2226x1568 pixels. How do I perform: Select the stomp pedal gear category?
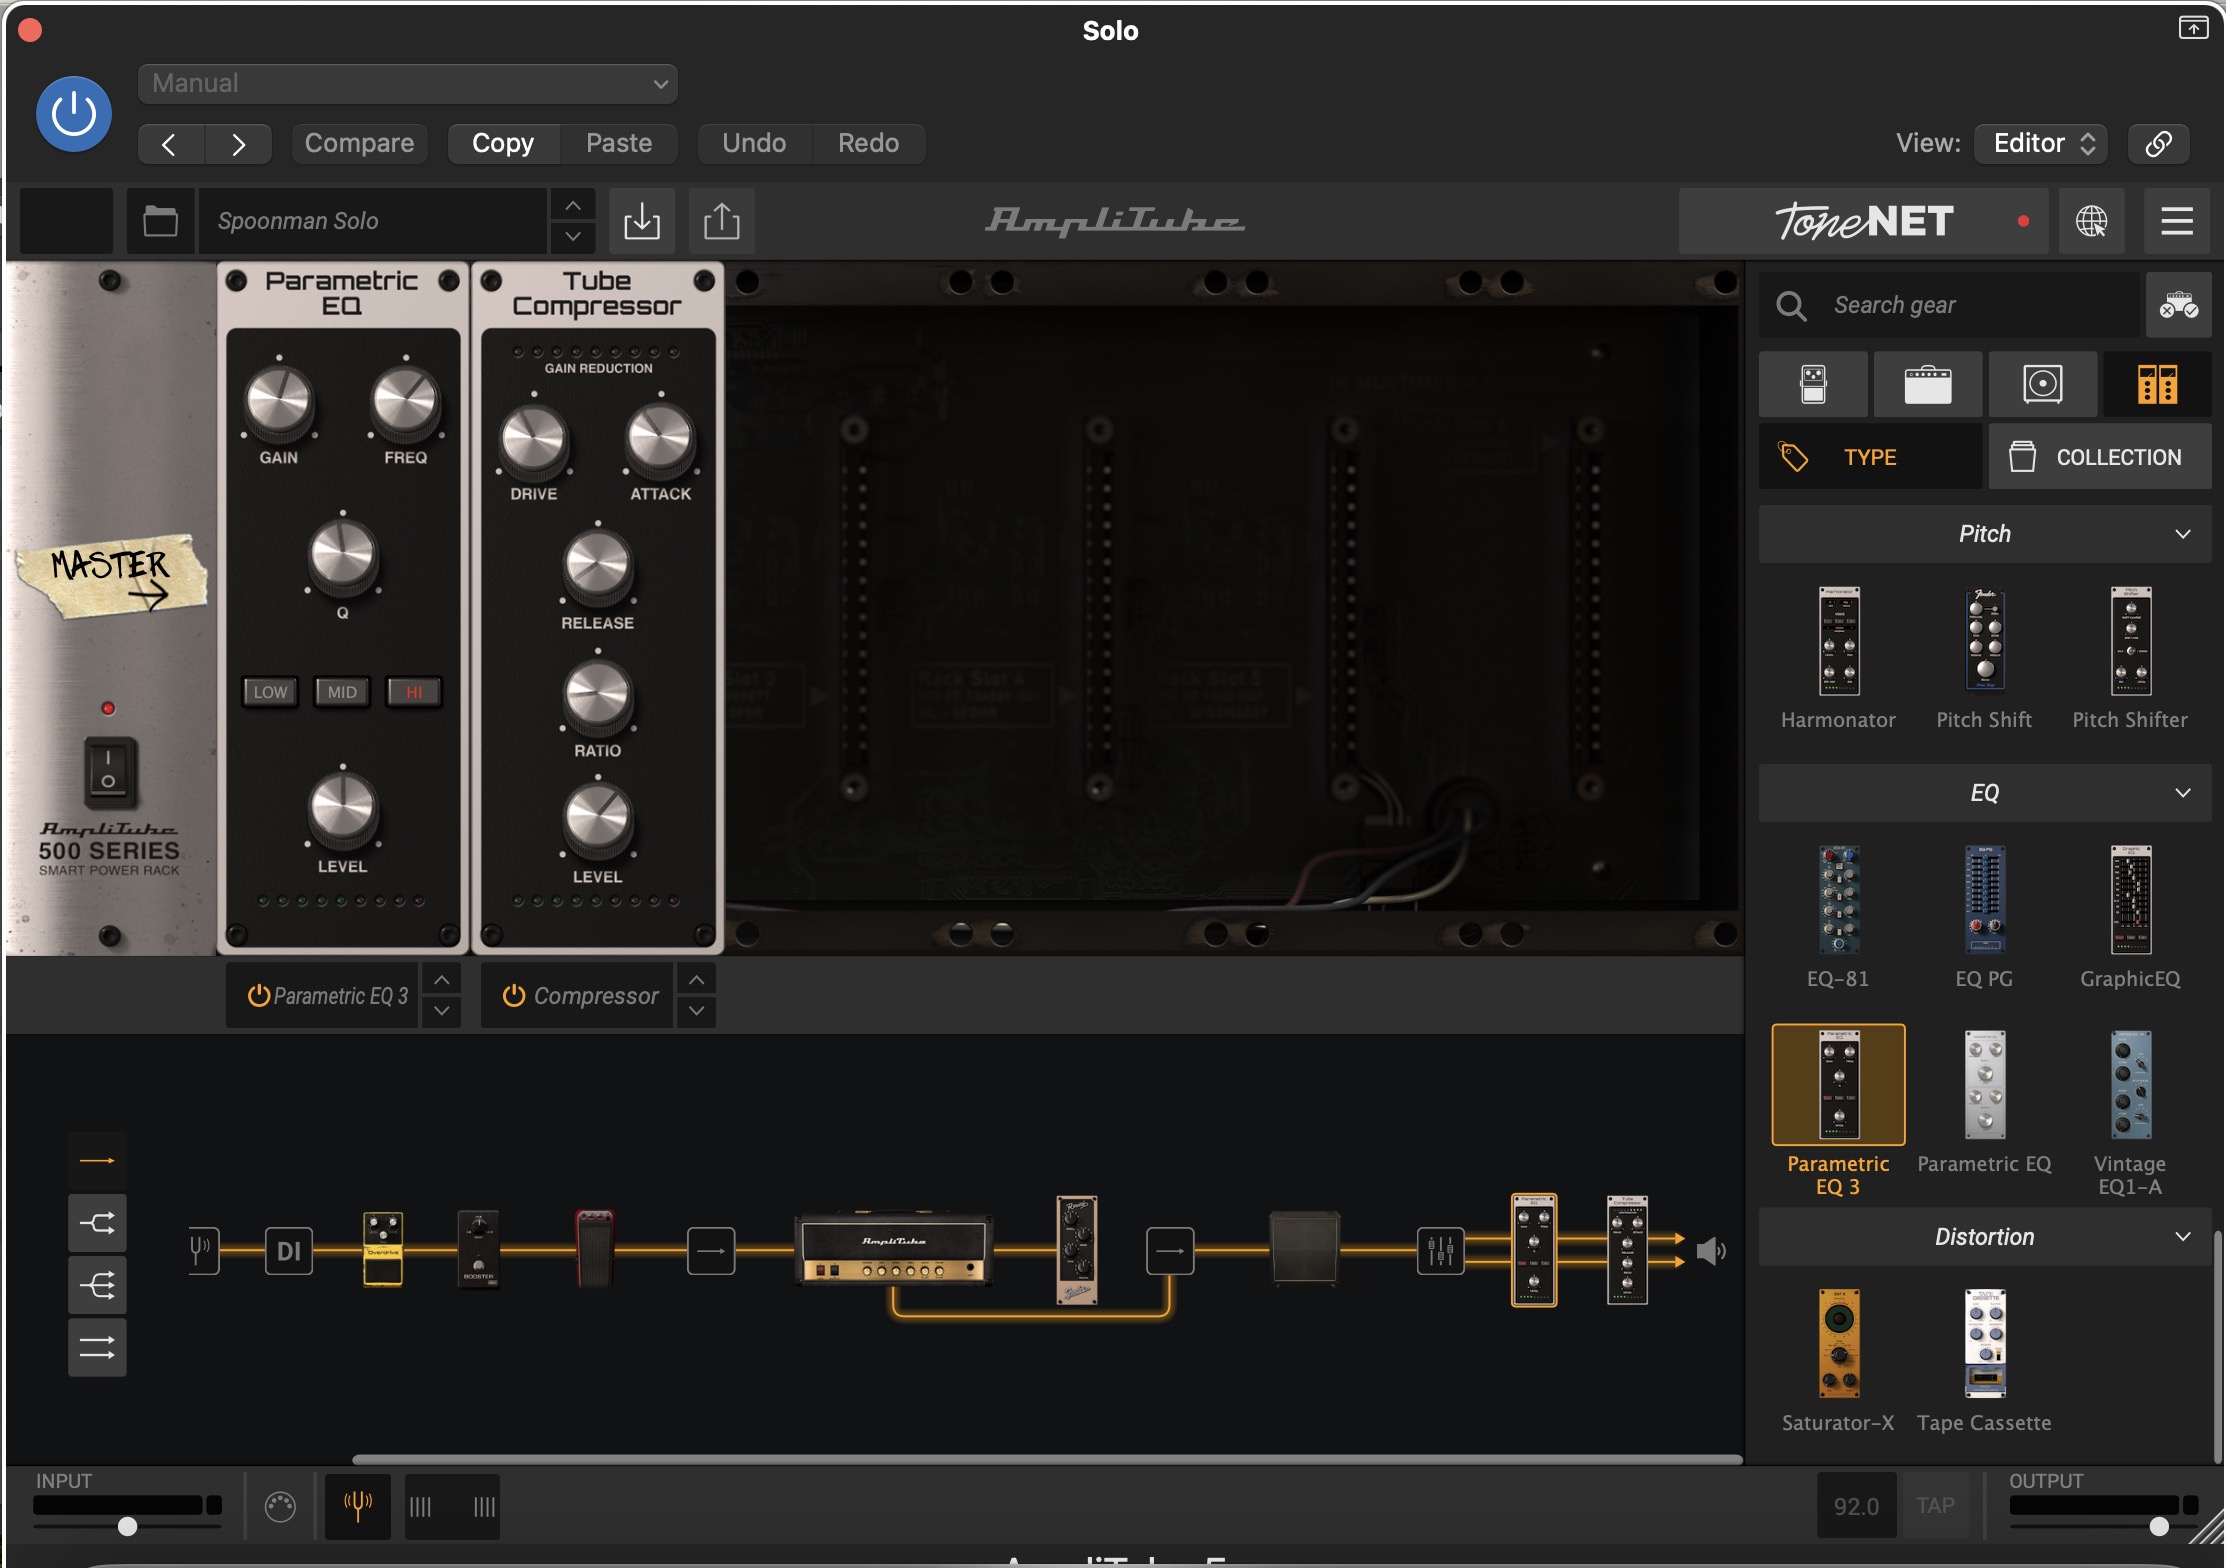tap(1813, 384)
